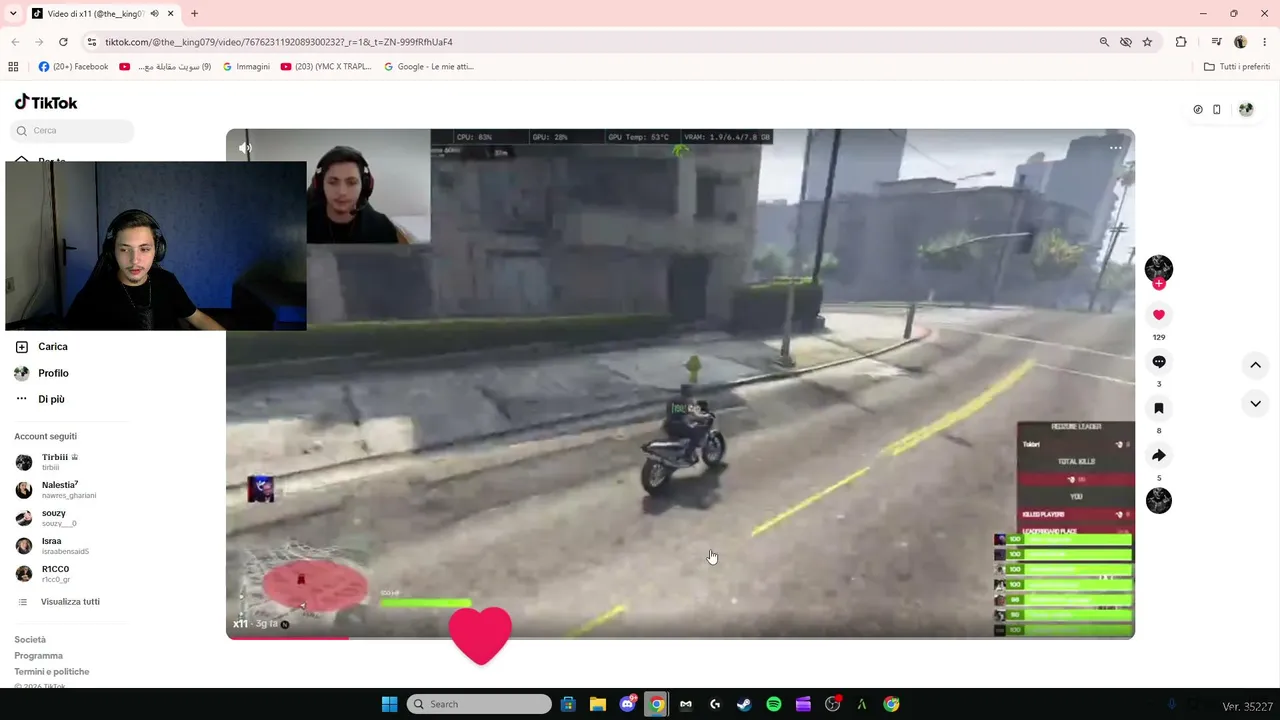Open the YMC X TRAPL bookmark
1280x720 pixels.
pyautogui.click(x=326, y=67)
